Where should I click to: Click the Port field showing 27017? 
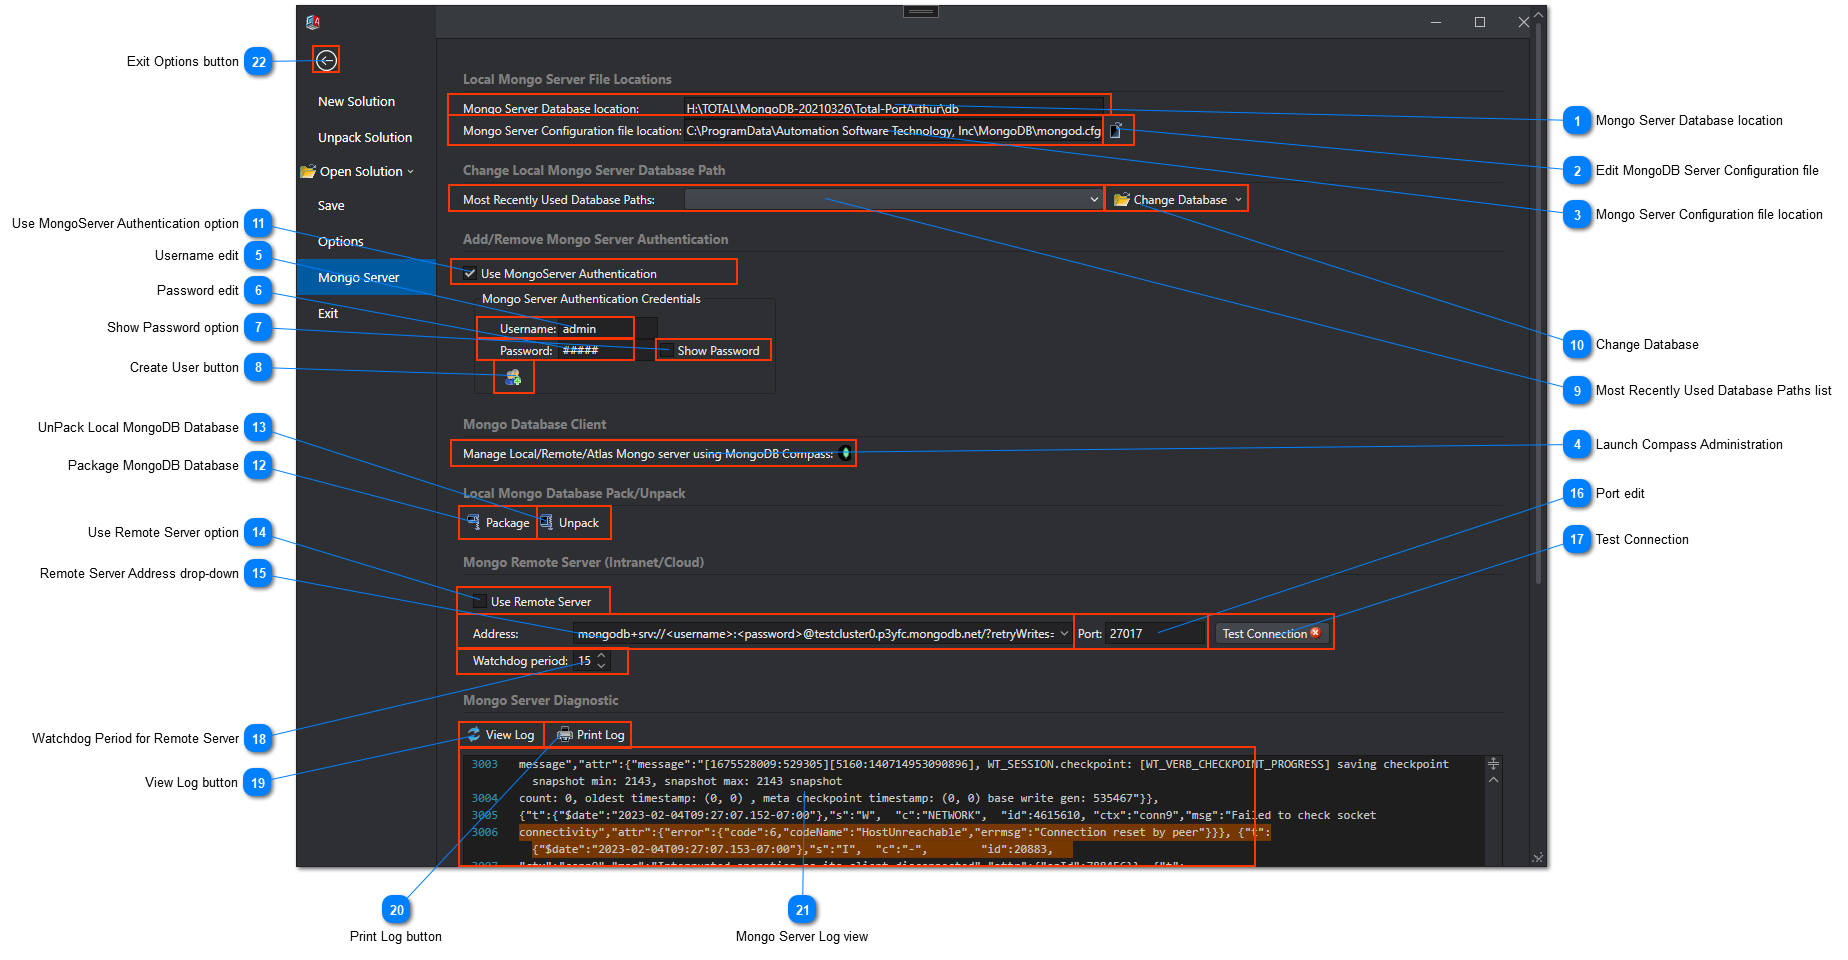[1154, 633]
